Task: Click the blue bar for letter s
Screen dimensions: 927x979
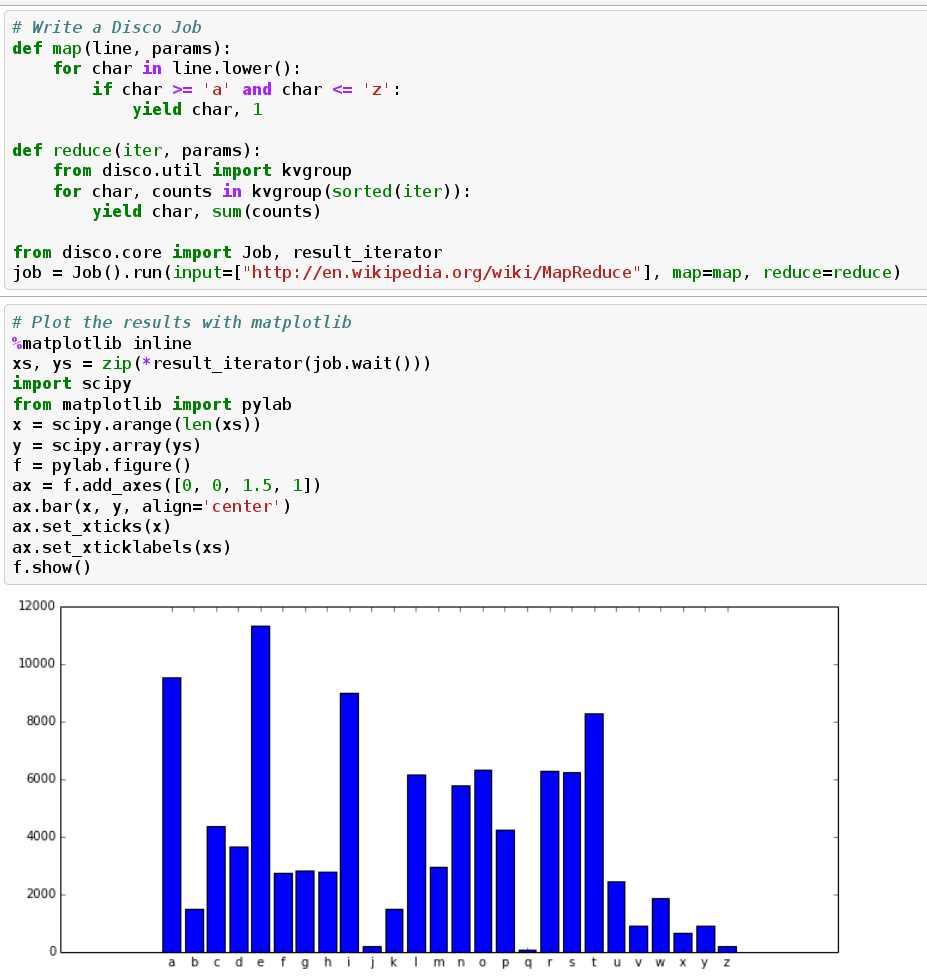Action: 572,862
